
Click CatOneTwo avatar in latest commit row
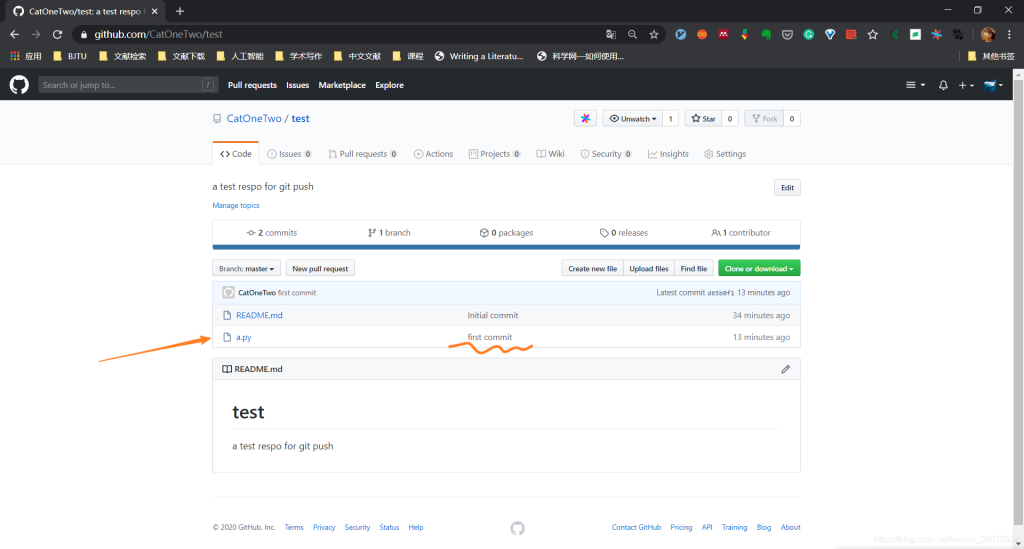pyautogui.click(x=228, y=292)
